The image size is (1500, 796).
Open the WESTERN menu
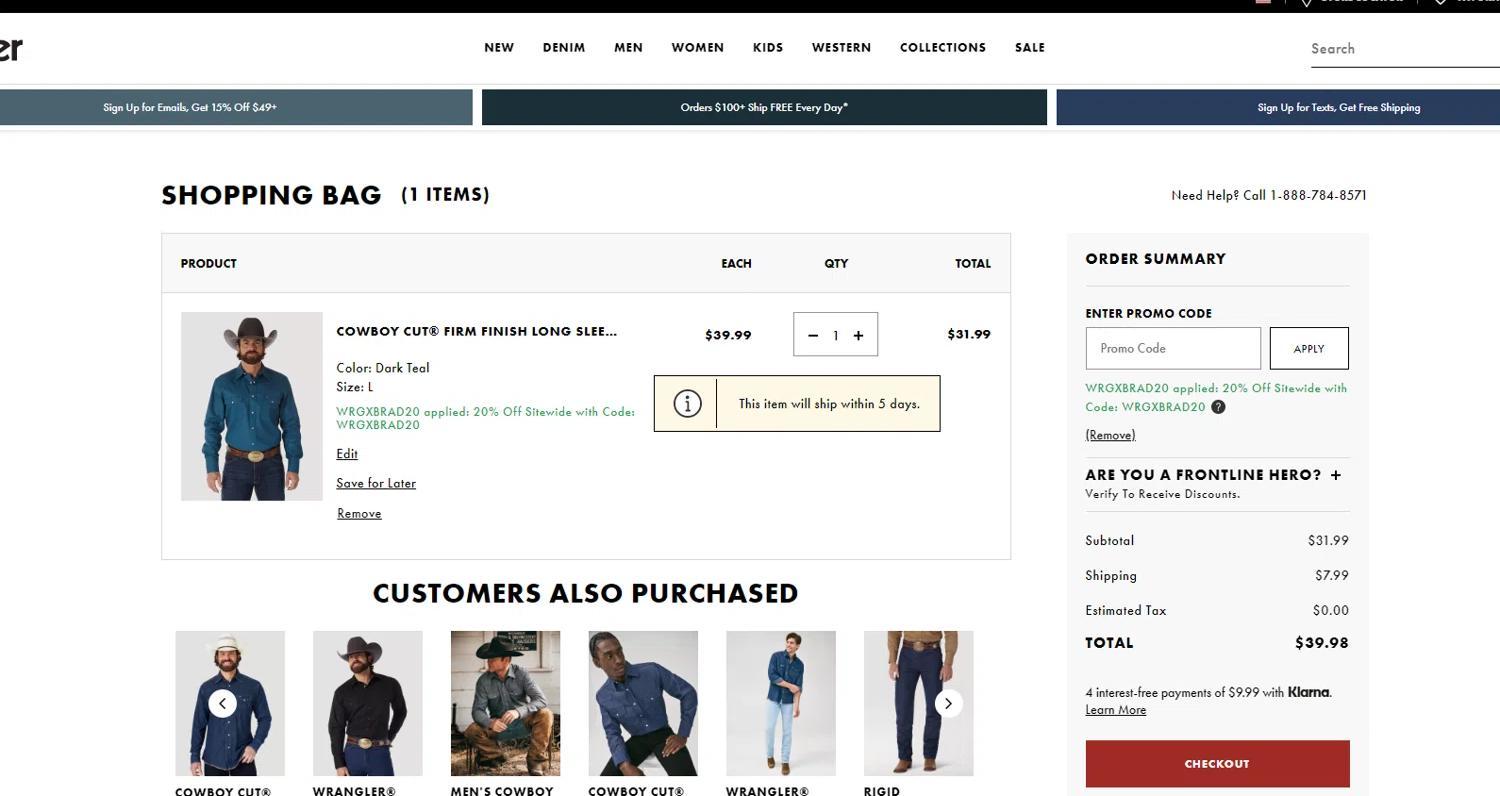click(x=841, y=47)
